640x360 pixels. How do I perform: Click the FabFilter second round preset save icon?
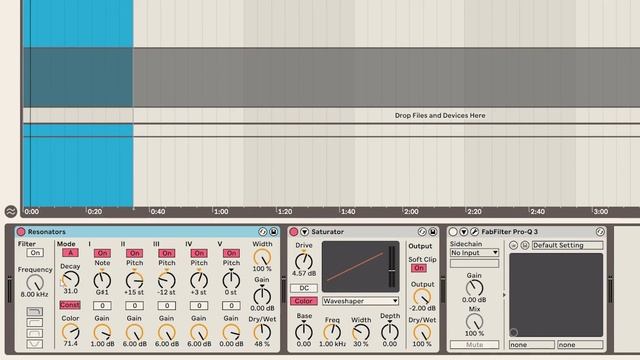pyautogui.click(x=524, y=245)
